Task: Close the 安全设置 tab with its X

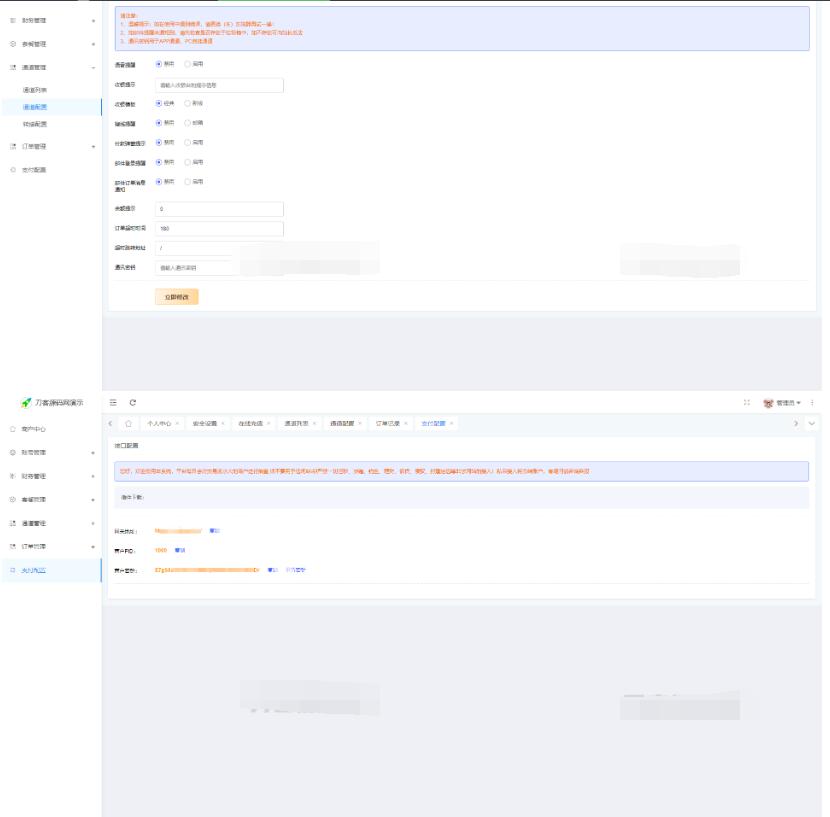Action: point(224,424)
